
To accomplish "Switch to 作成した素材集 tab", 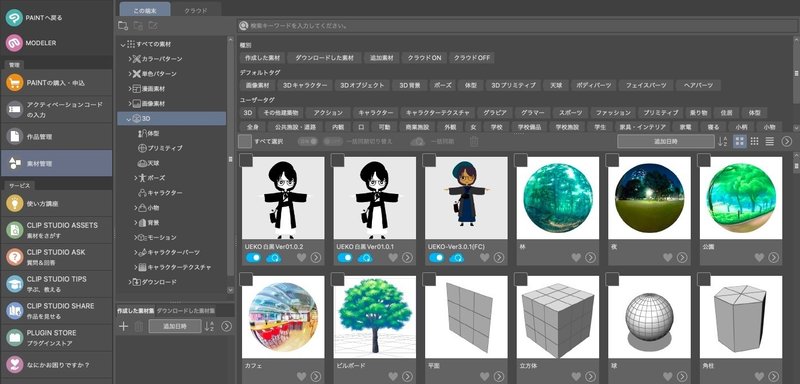I will (x=135, y=310).
